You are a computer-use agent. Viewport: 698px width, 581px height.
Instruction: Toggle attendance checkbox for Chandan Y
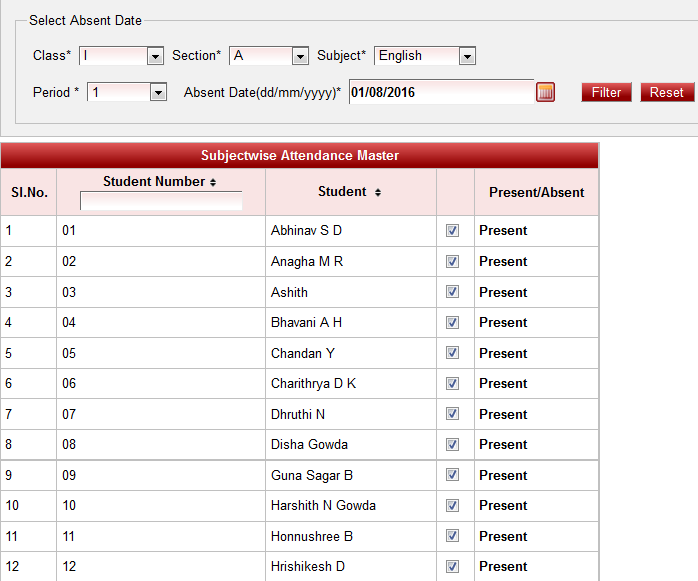tap(453, 354)
